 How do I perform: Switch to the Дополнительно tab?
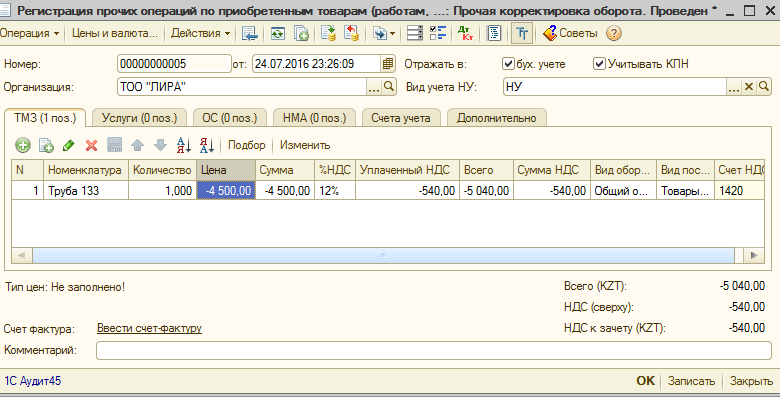tap(497, 118)
